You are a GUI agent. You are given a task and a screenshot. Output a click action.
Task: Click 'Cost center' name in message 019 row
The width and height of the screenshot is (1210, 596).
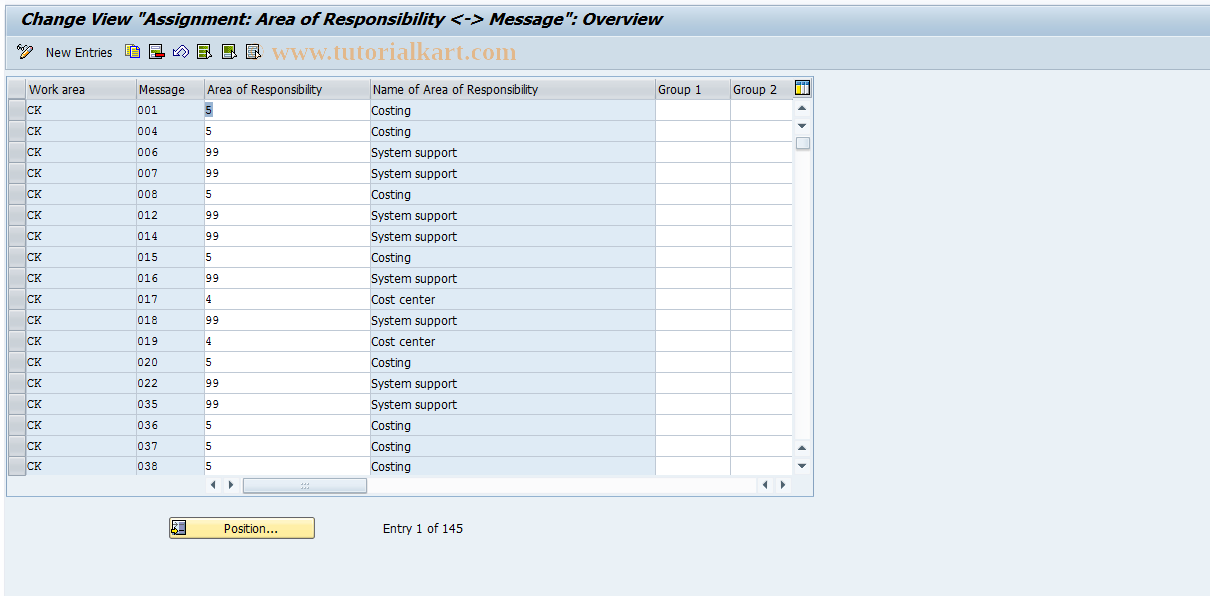pyautogui.click(x=403, y=342)
